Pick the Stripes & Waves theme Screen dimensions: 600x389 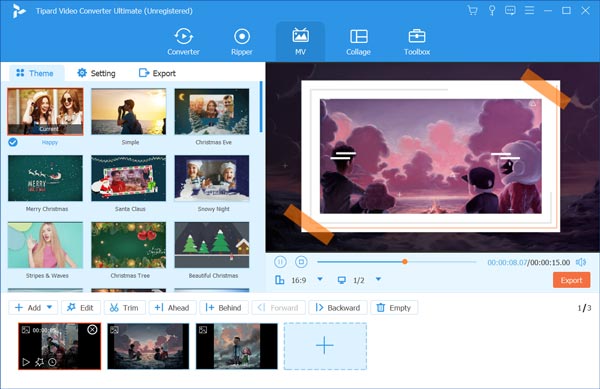click(x=45, y=245)
